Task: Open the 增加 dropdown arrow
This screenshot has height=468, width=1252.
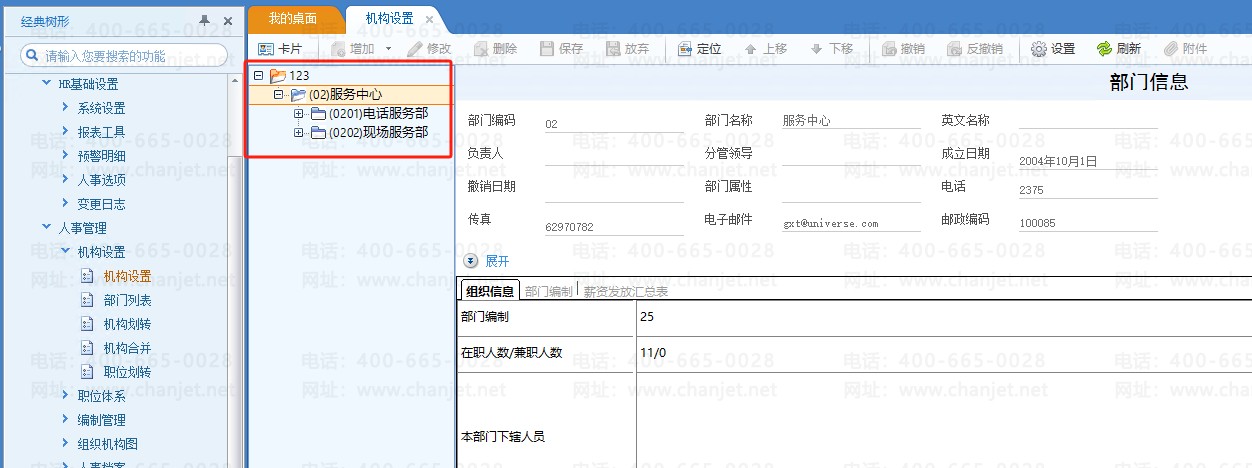Action: point(388,48)
